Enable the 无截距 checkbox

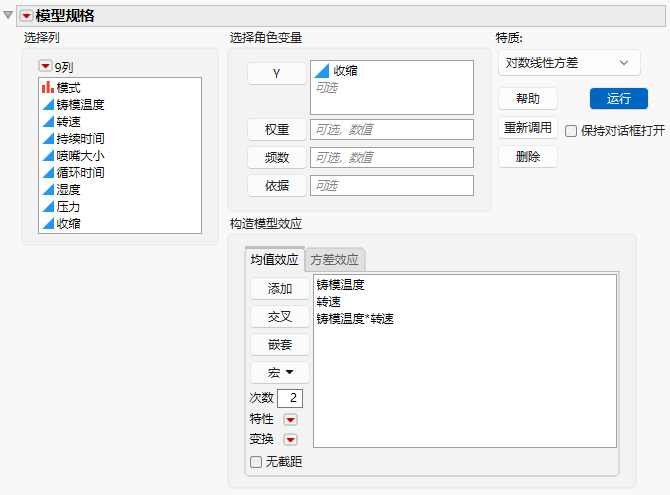(256, 462)
